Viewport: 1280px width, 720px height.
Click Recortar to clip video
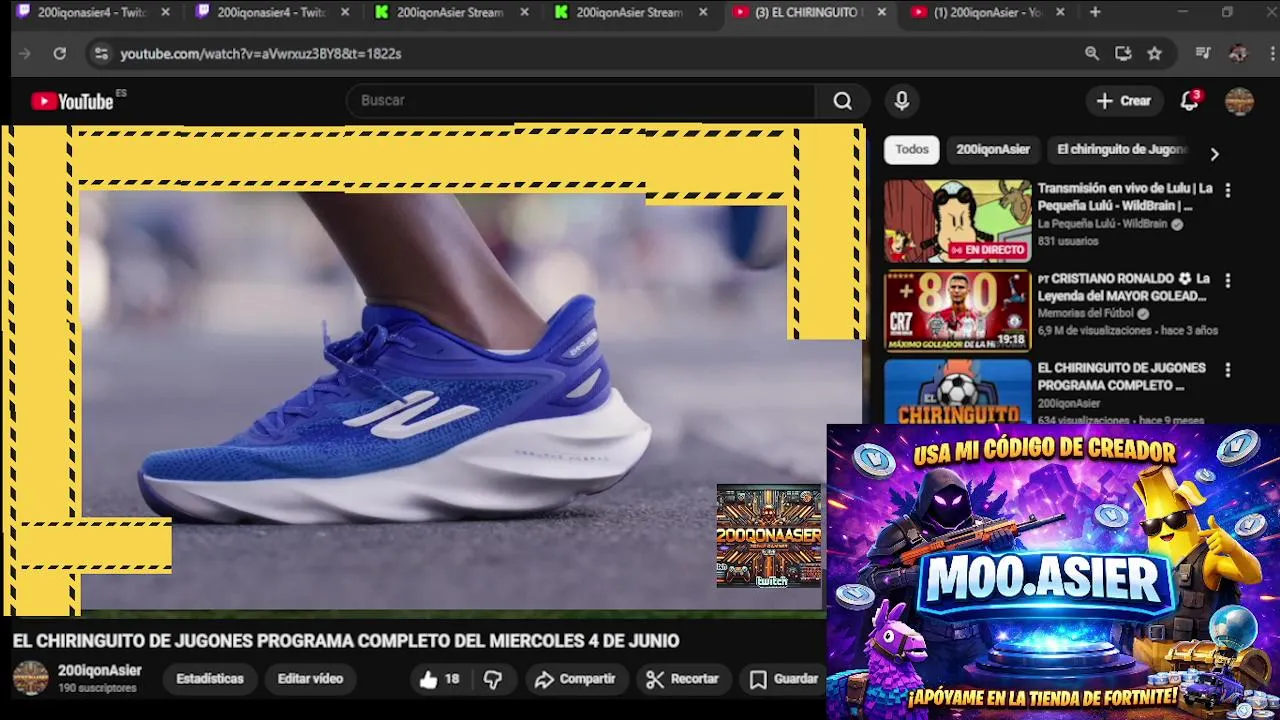click(x=683, y=680)
